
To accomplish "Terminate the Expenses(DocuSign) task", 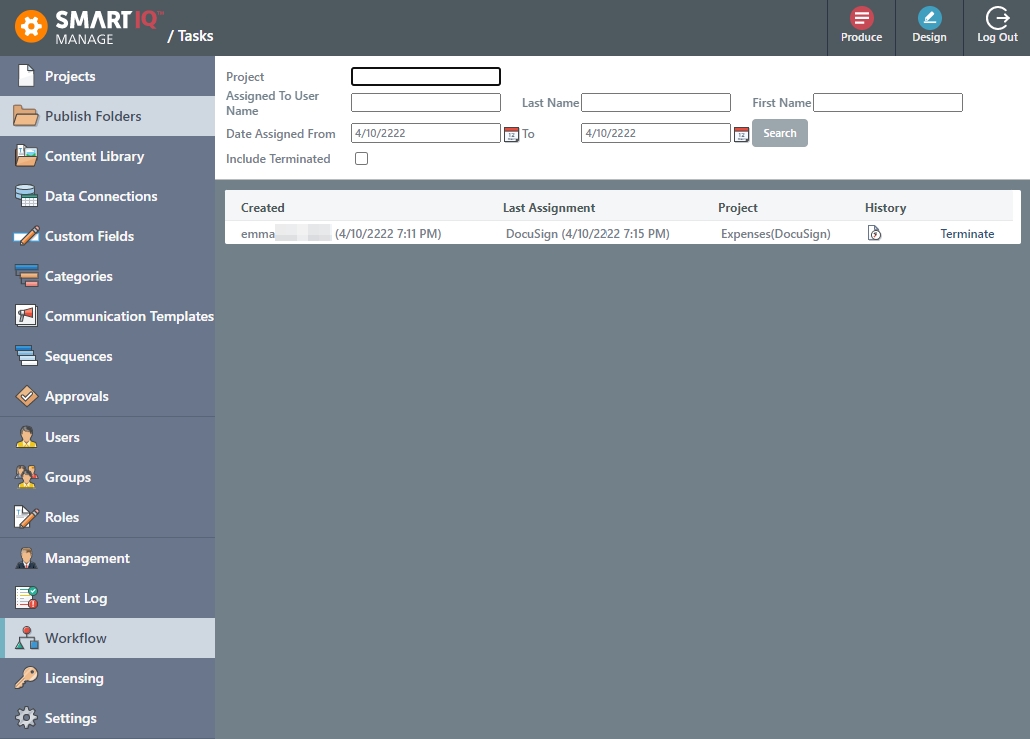I will pos(967,234).
